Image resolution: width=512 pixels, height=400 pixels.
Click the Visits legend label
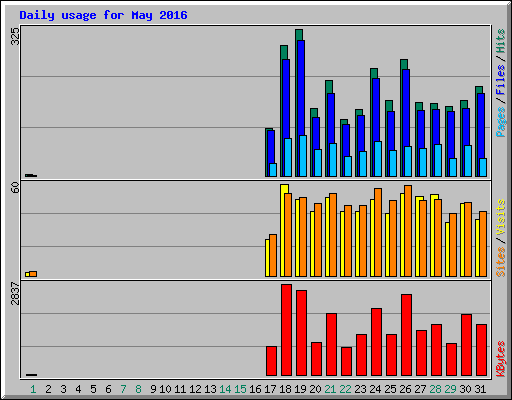501,218
